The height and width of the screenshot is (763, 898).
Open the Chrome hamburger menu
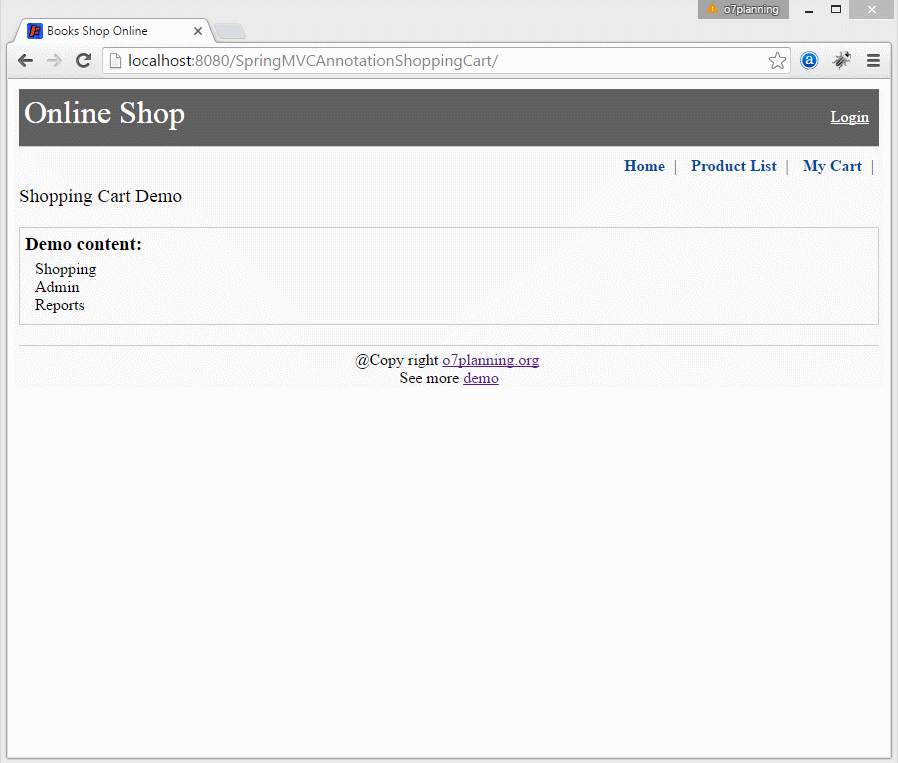(x=873, y=60)
